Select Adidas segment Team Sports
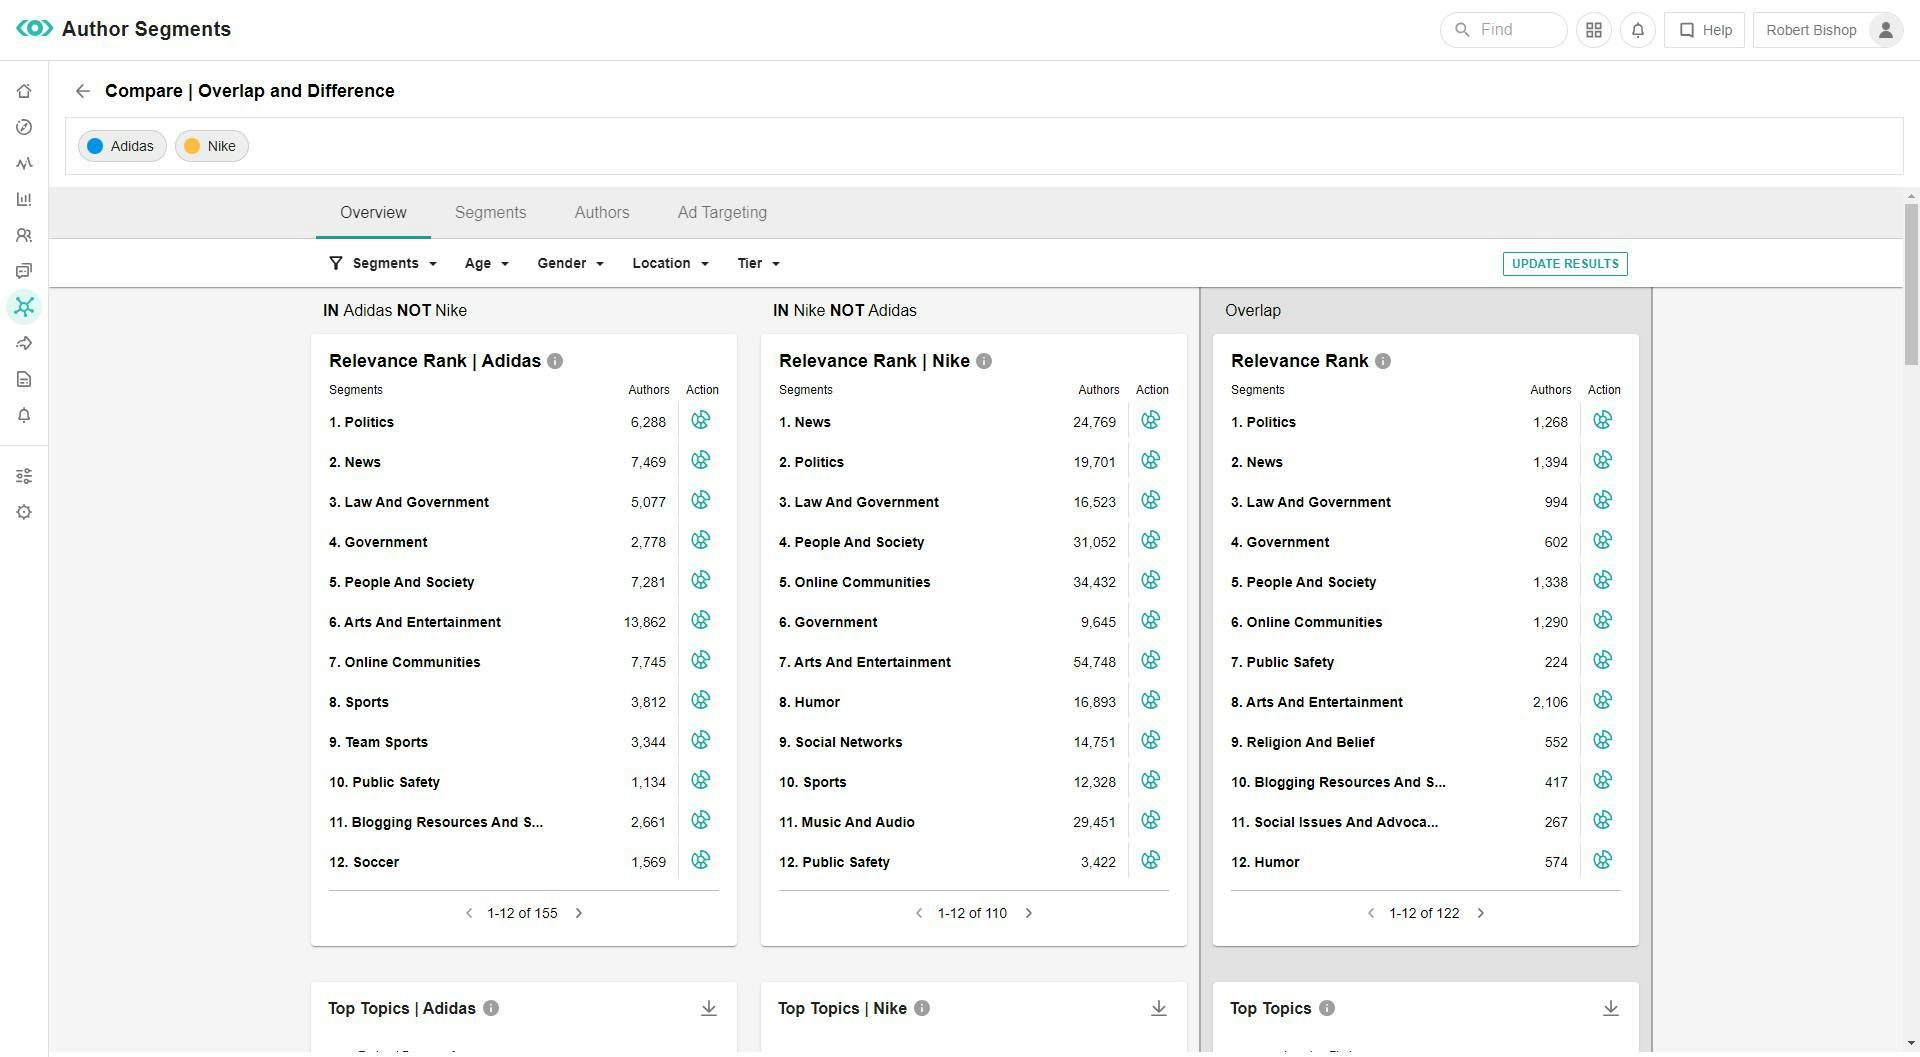1920x1057 pixels. (x=379, y=743)
